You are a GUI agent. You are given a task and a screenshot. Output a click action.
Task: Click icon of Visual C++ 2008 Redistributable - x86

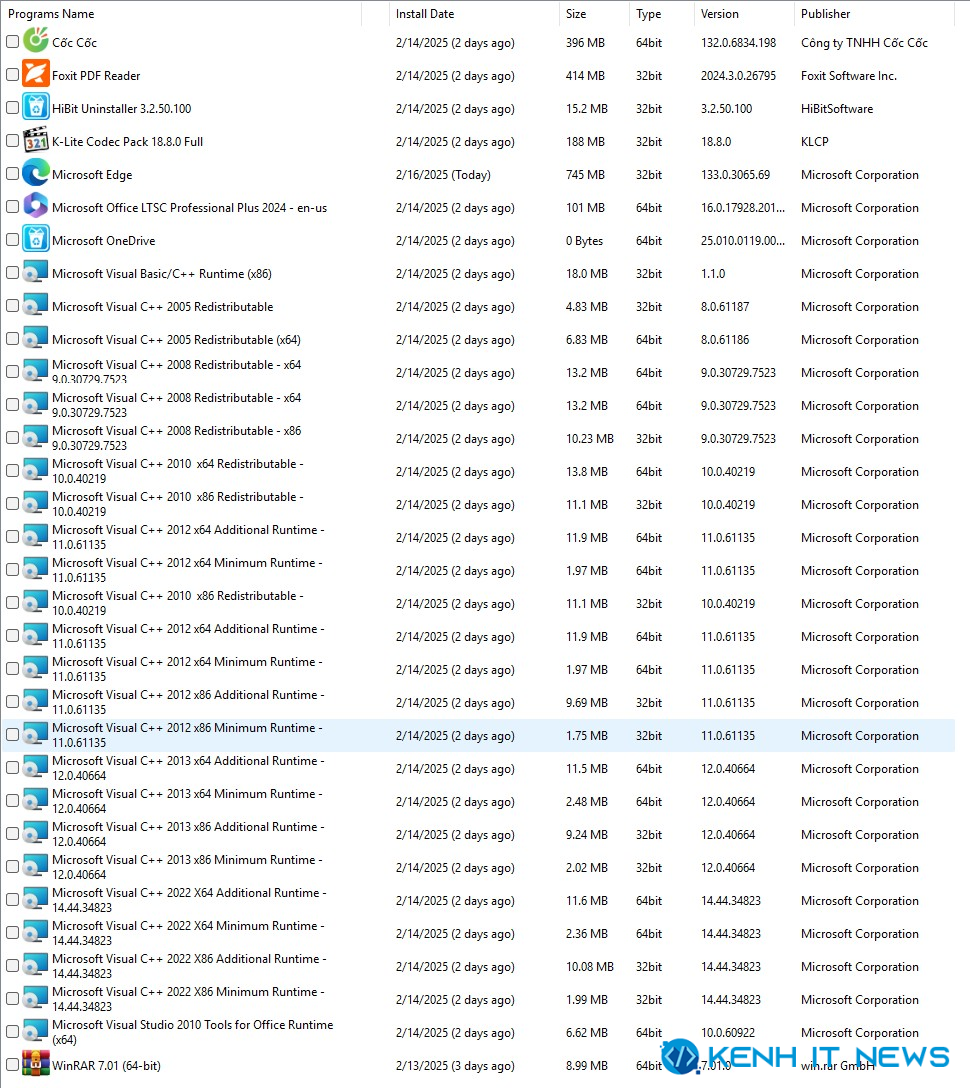[x=35, y=437]
